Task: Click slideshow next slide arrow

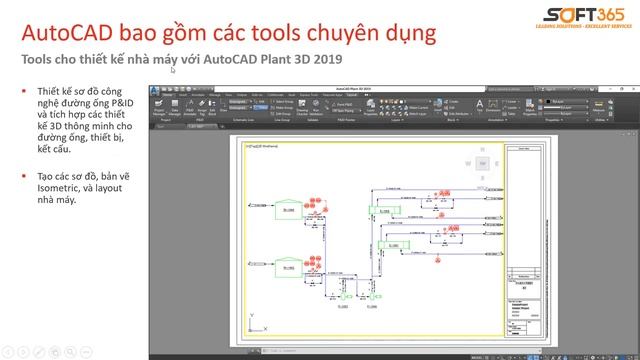Action: (23, 352)
